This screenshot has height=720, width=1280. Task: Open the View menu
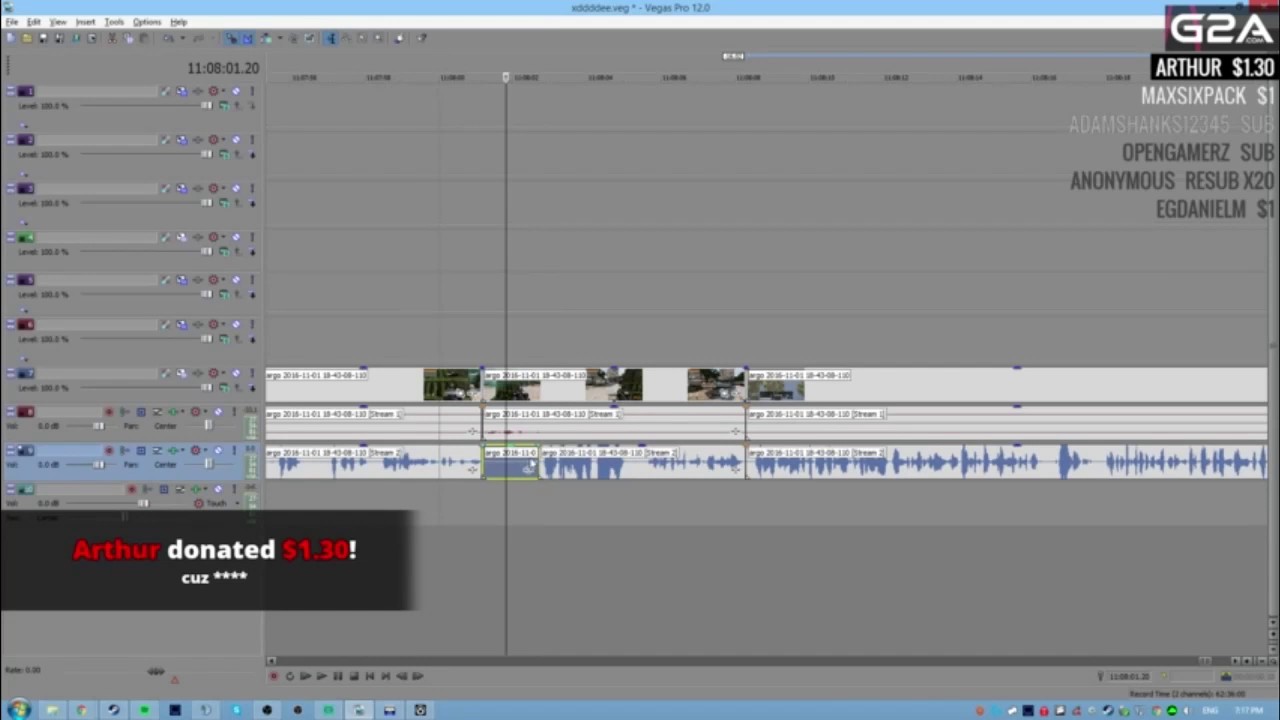click(58, 22)
